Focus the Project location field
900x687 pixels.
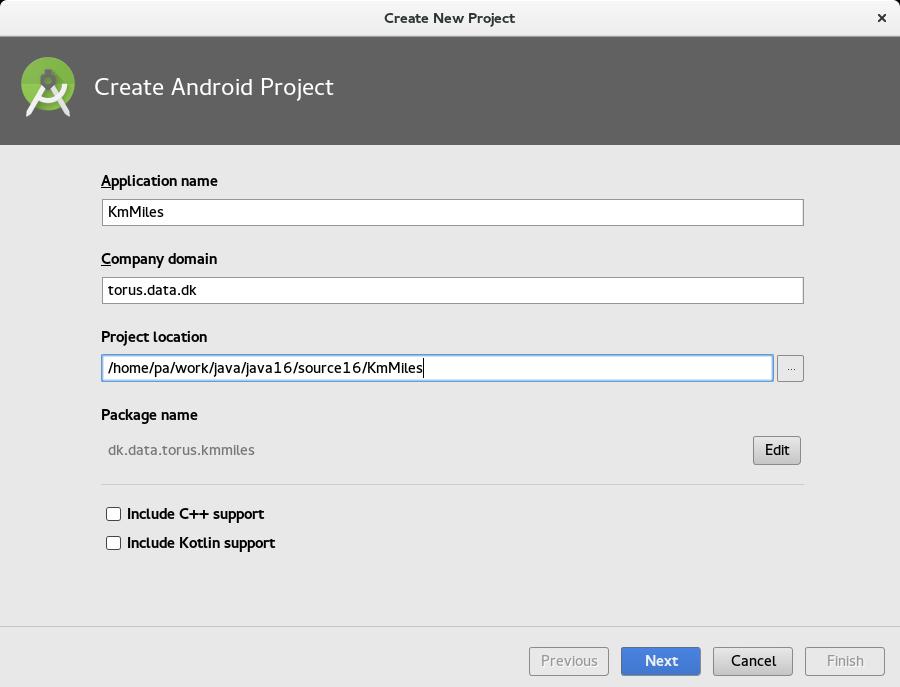[437, 368]
